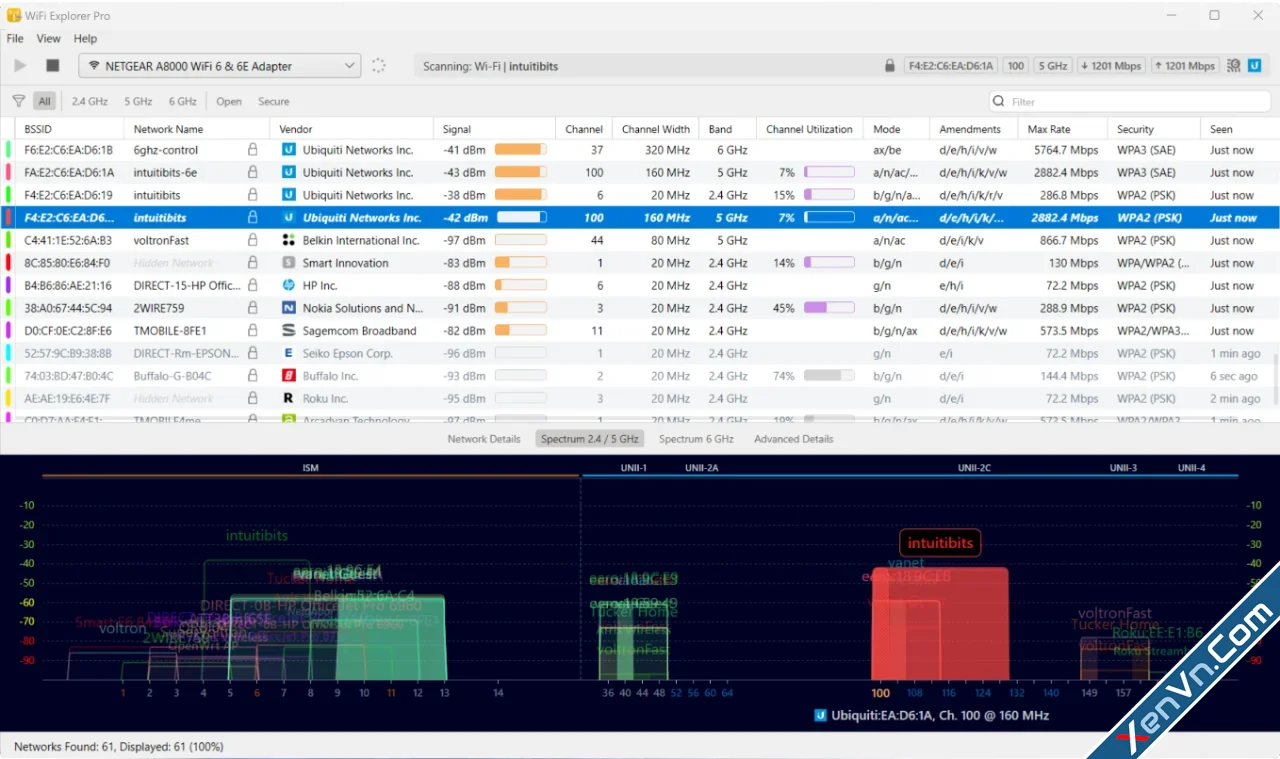Click the upload 1201 Mbps badge

point(1184,66)
